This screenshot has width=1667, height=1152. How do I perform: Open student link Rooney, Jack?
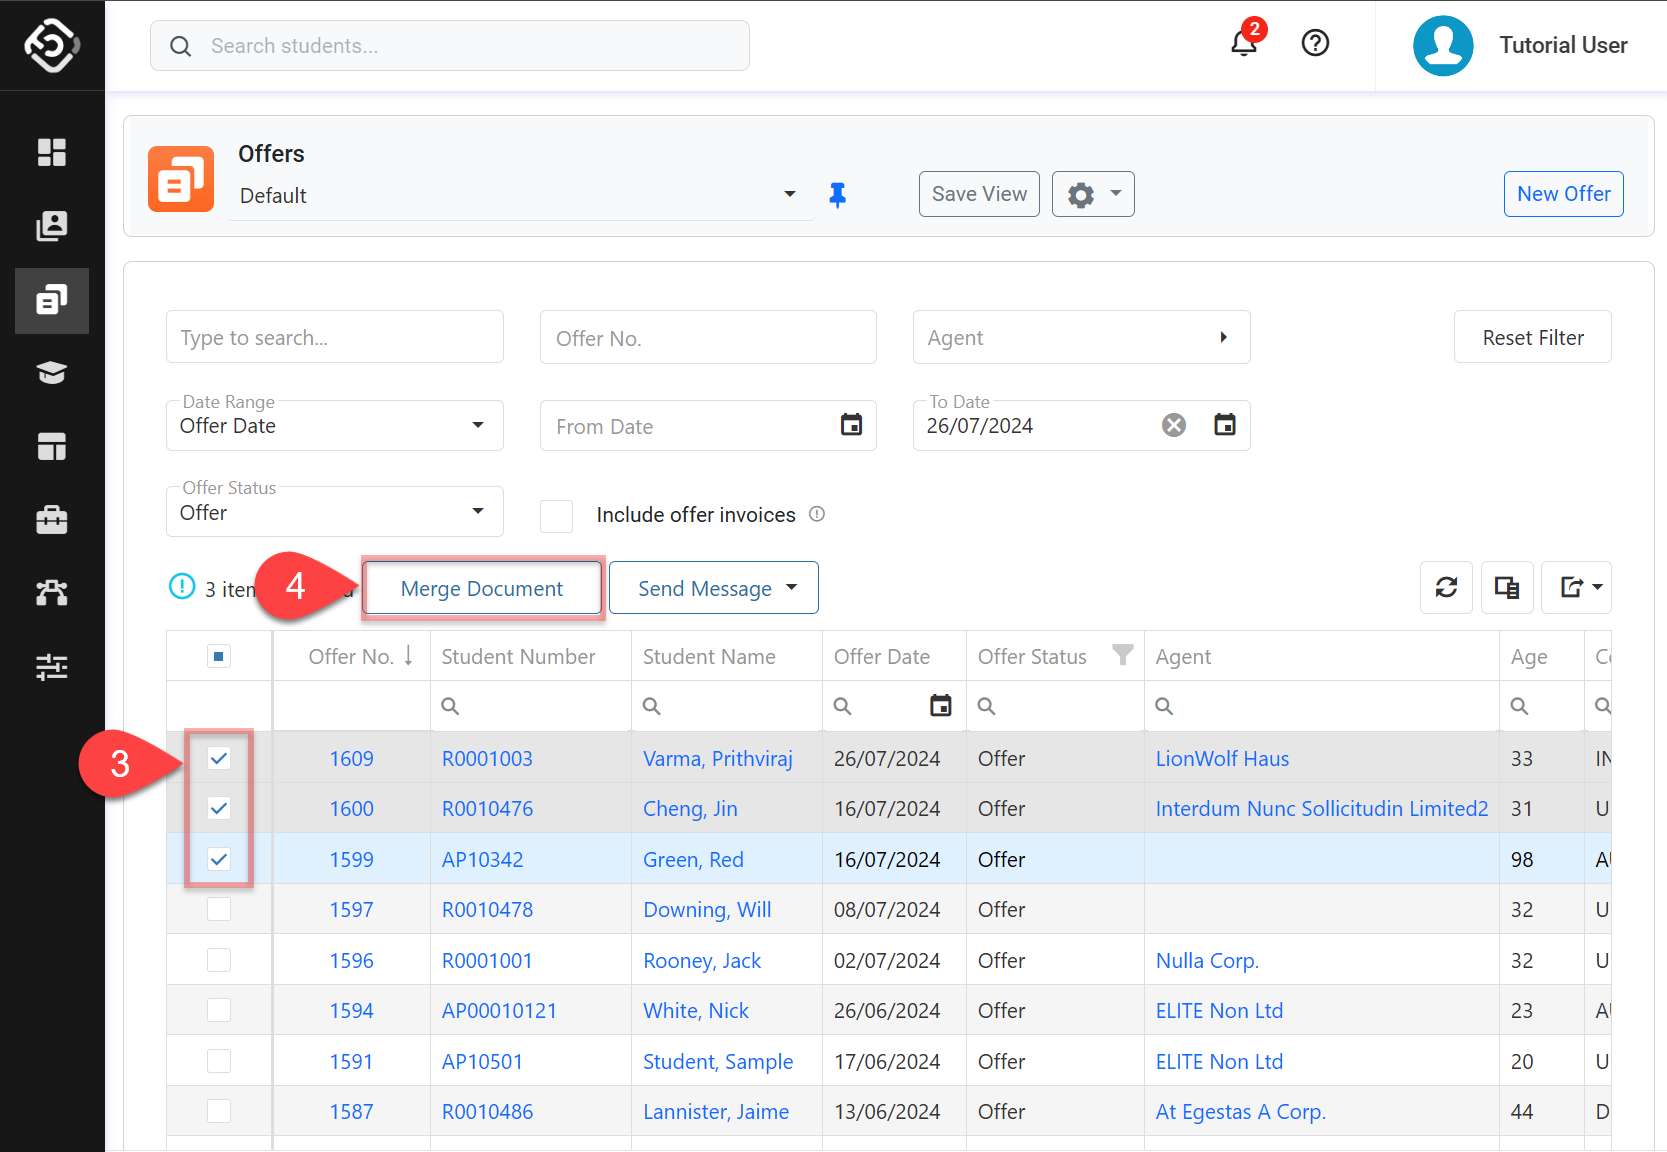pyautogui.click(x=701, y=961)
